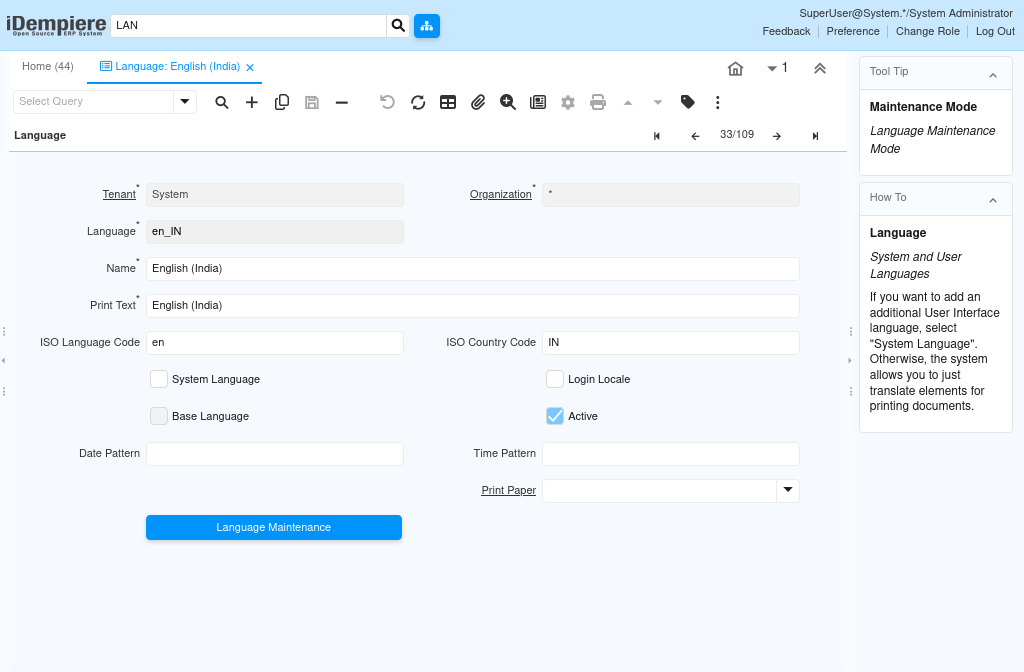
Task: Delete record with the minus icon
Action: 342,103
